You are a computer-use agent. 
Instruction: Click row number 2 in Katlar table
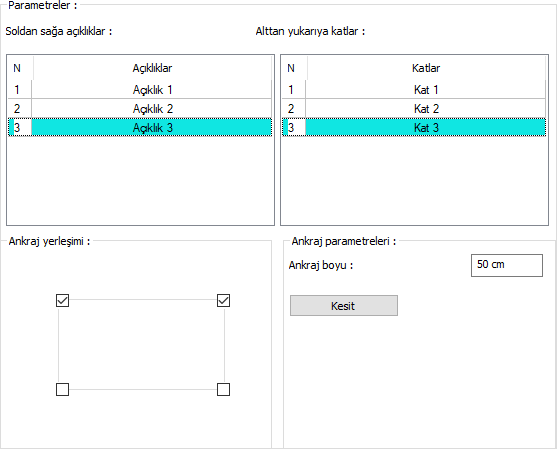point(291,108)
